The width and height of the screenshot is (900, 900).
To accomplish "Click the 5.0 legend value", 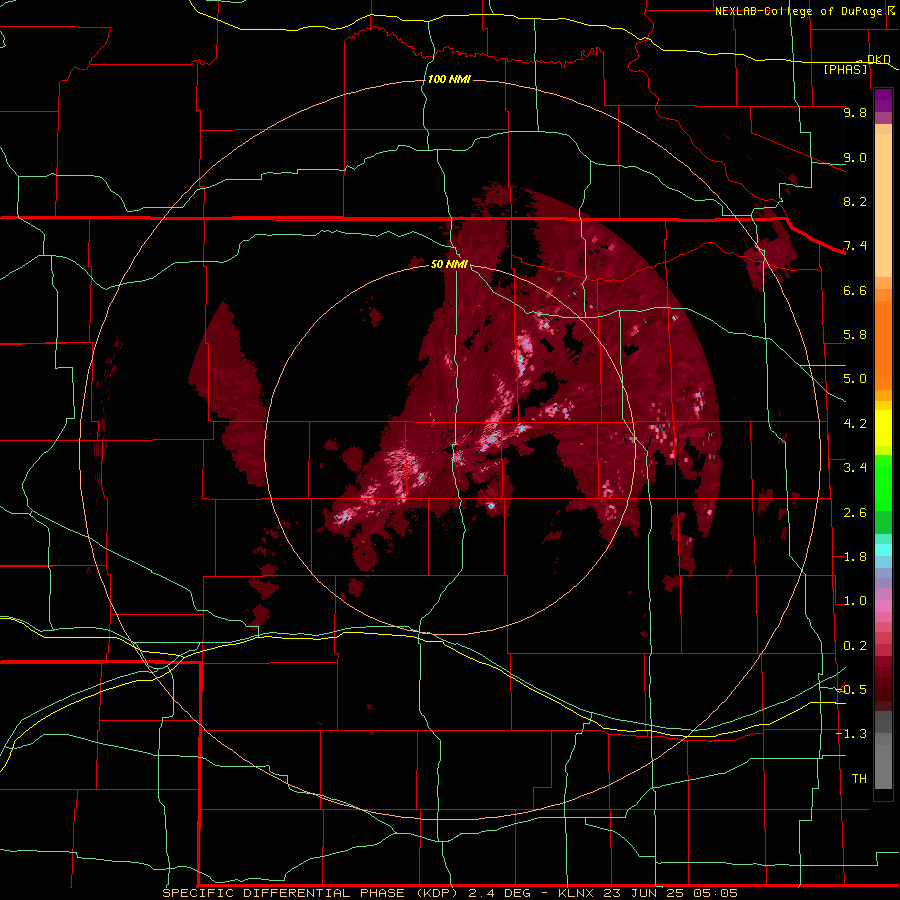I will pyautogui.click(x=855, y=379).
